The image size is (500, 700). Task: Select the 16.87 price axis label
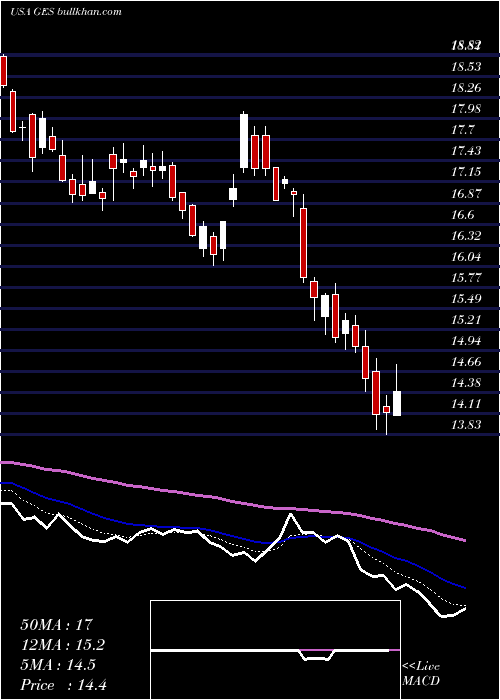pyautogui.click(x=467, y=193)
